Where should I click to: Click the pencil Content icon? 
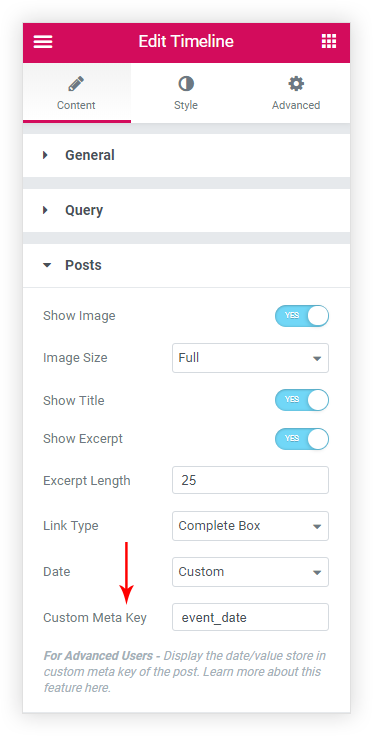pyautogui.click(x=76, y=84)
